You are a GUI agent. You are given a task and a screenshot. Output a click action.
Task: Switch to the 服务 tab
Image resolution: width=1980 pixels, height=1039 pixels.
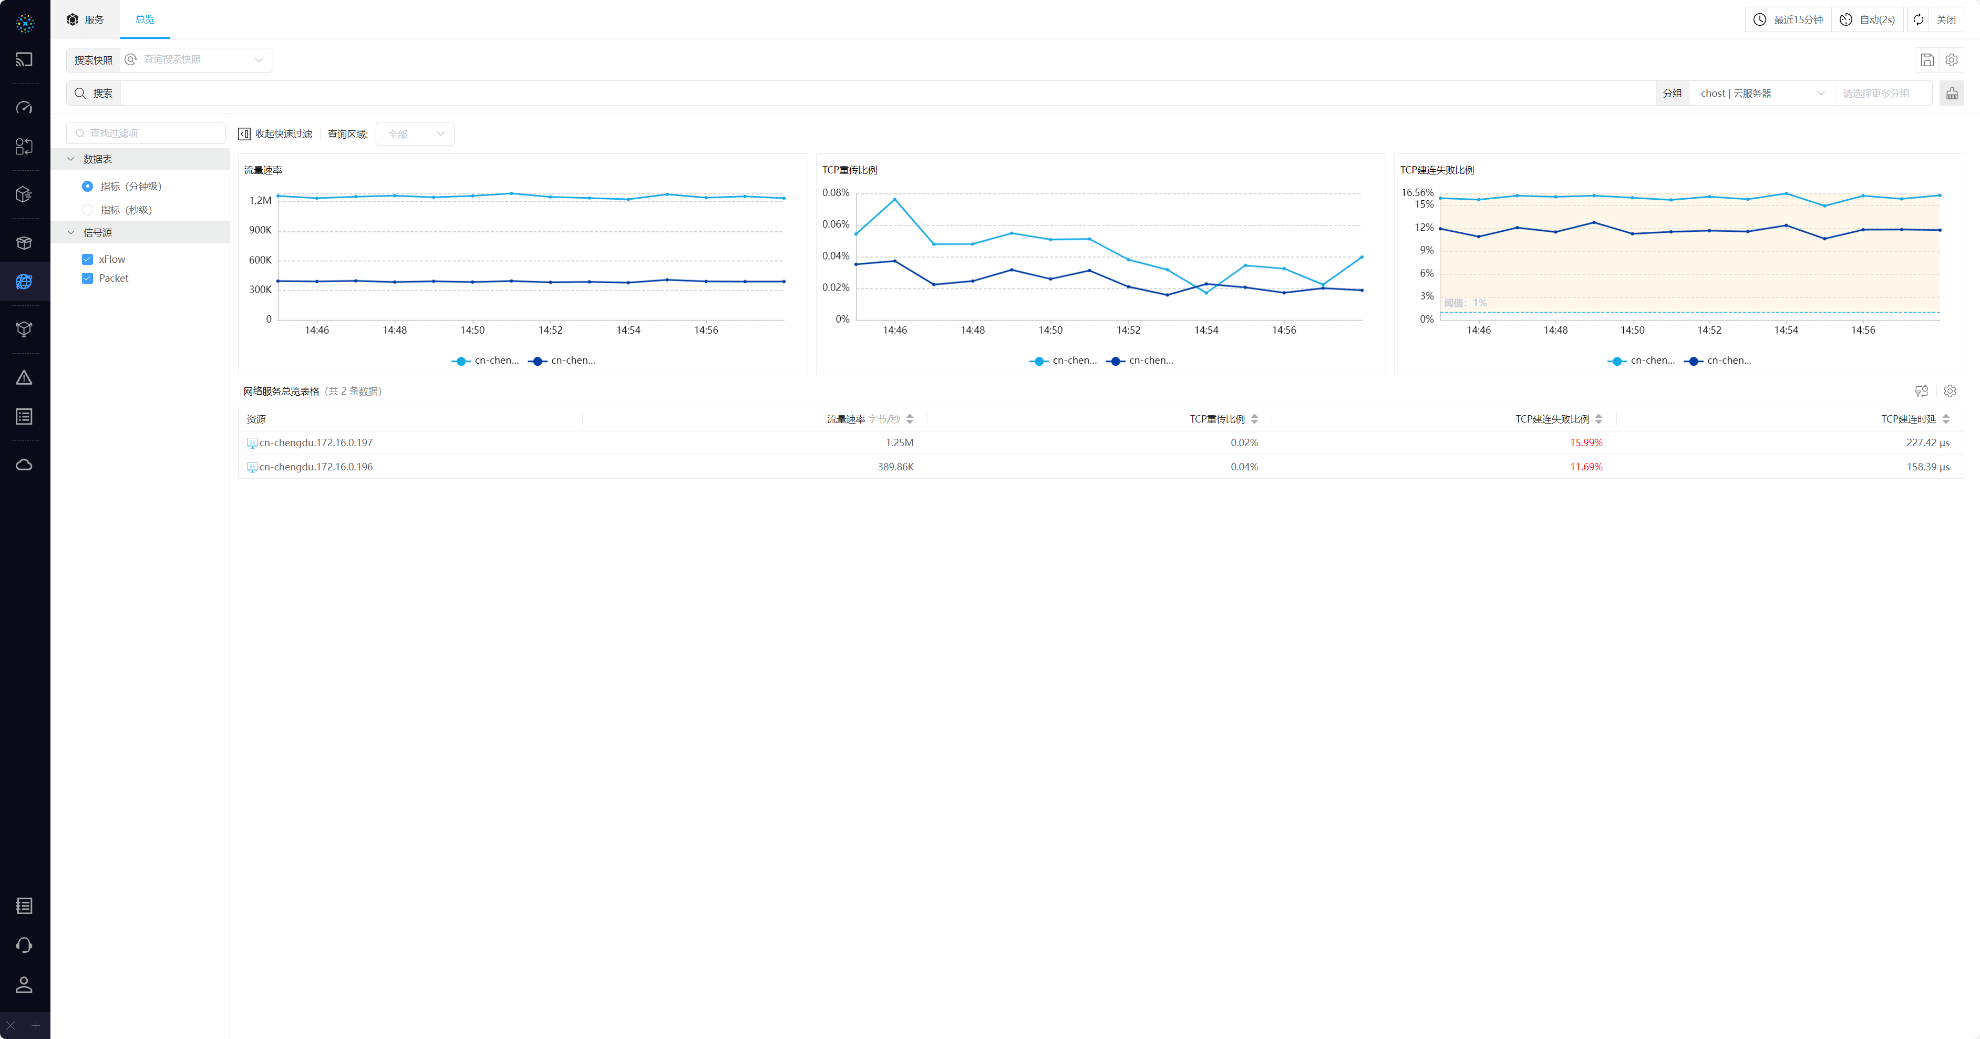pyautogui.click(x=86, y=20)
